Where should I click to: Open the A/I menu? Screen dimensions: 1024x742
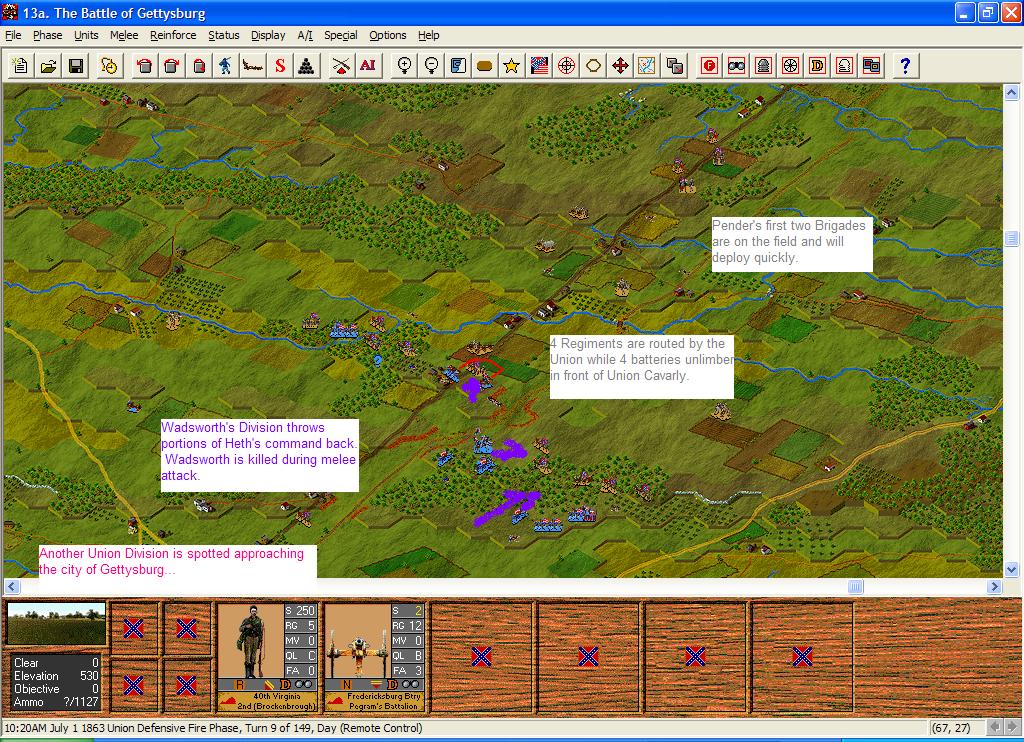(x=305, y=35)
